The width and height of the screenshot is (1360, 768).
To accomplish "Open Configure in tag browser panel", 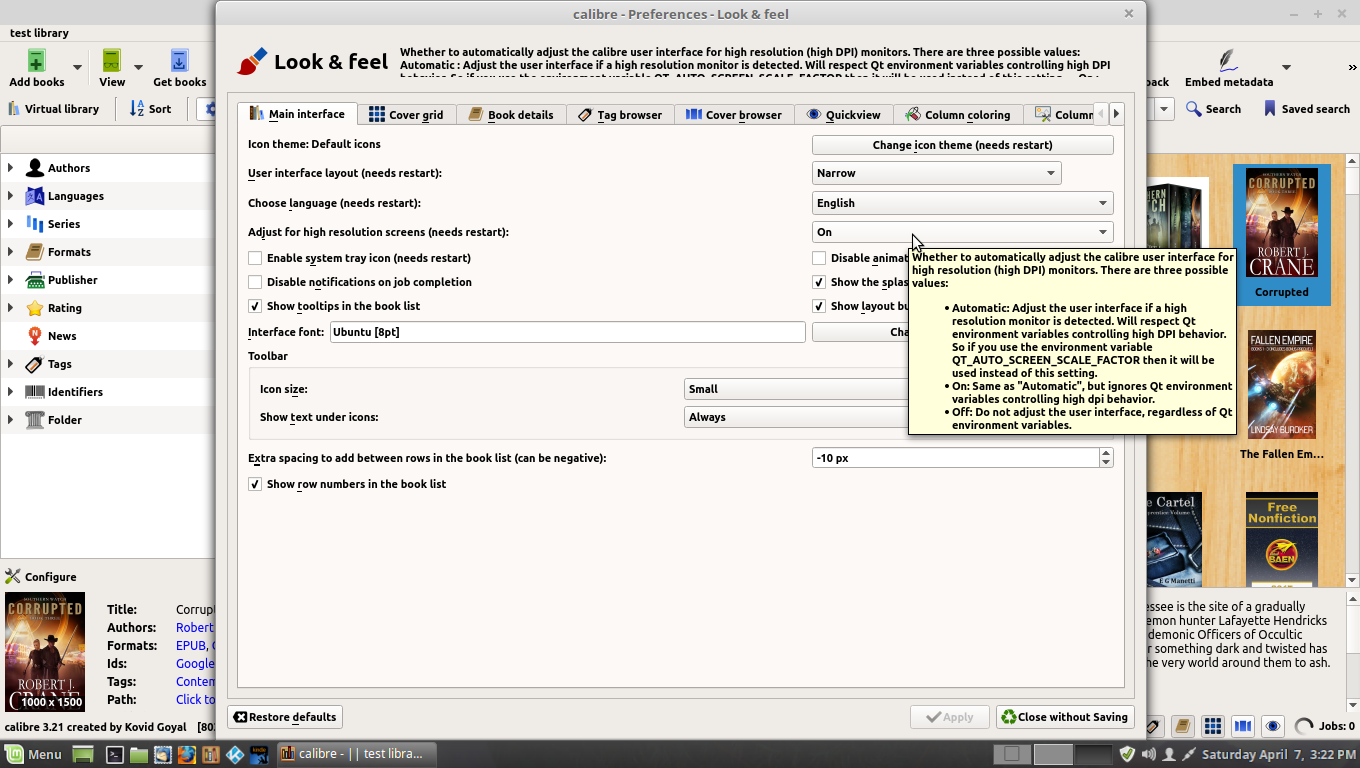I will (41, 577).
